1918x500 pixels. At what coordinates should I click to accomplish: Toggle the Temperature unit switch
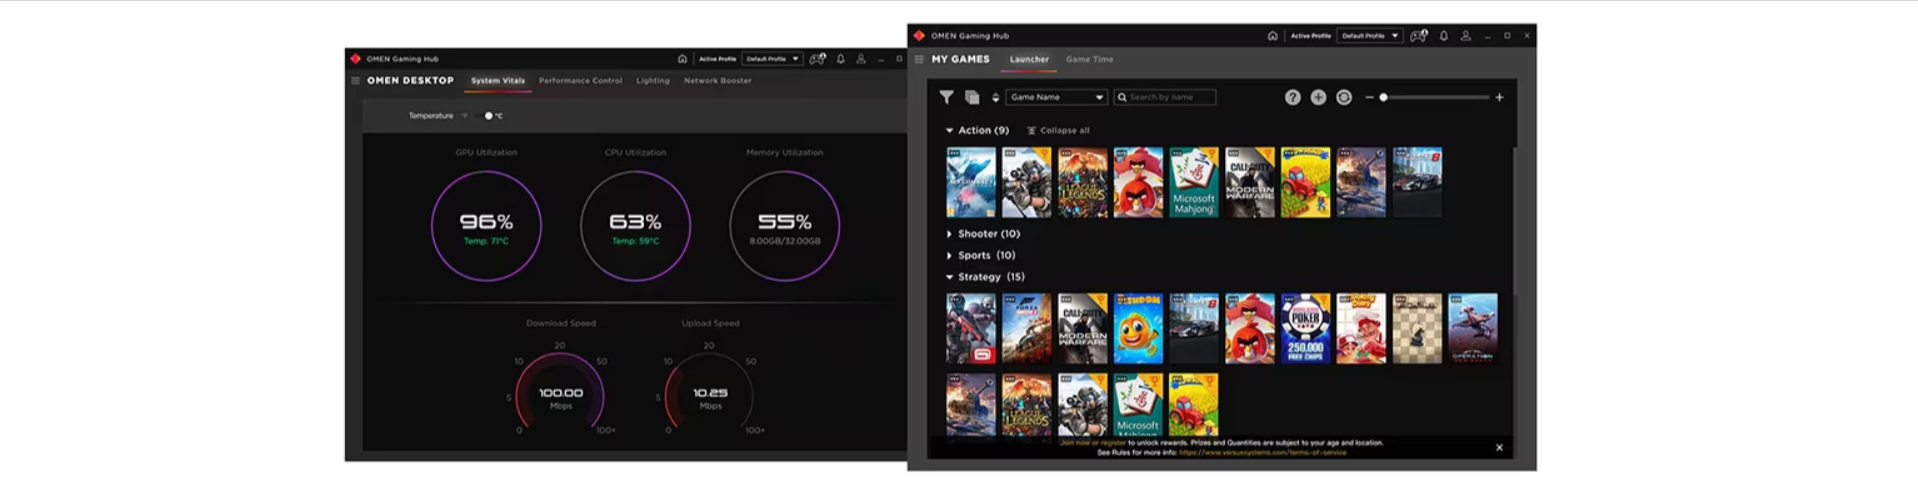(x=491, y=116)
